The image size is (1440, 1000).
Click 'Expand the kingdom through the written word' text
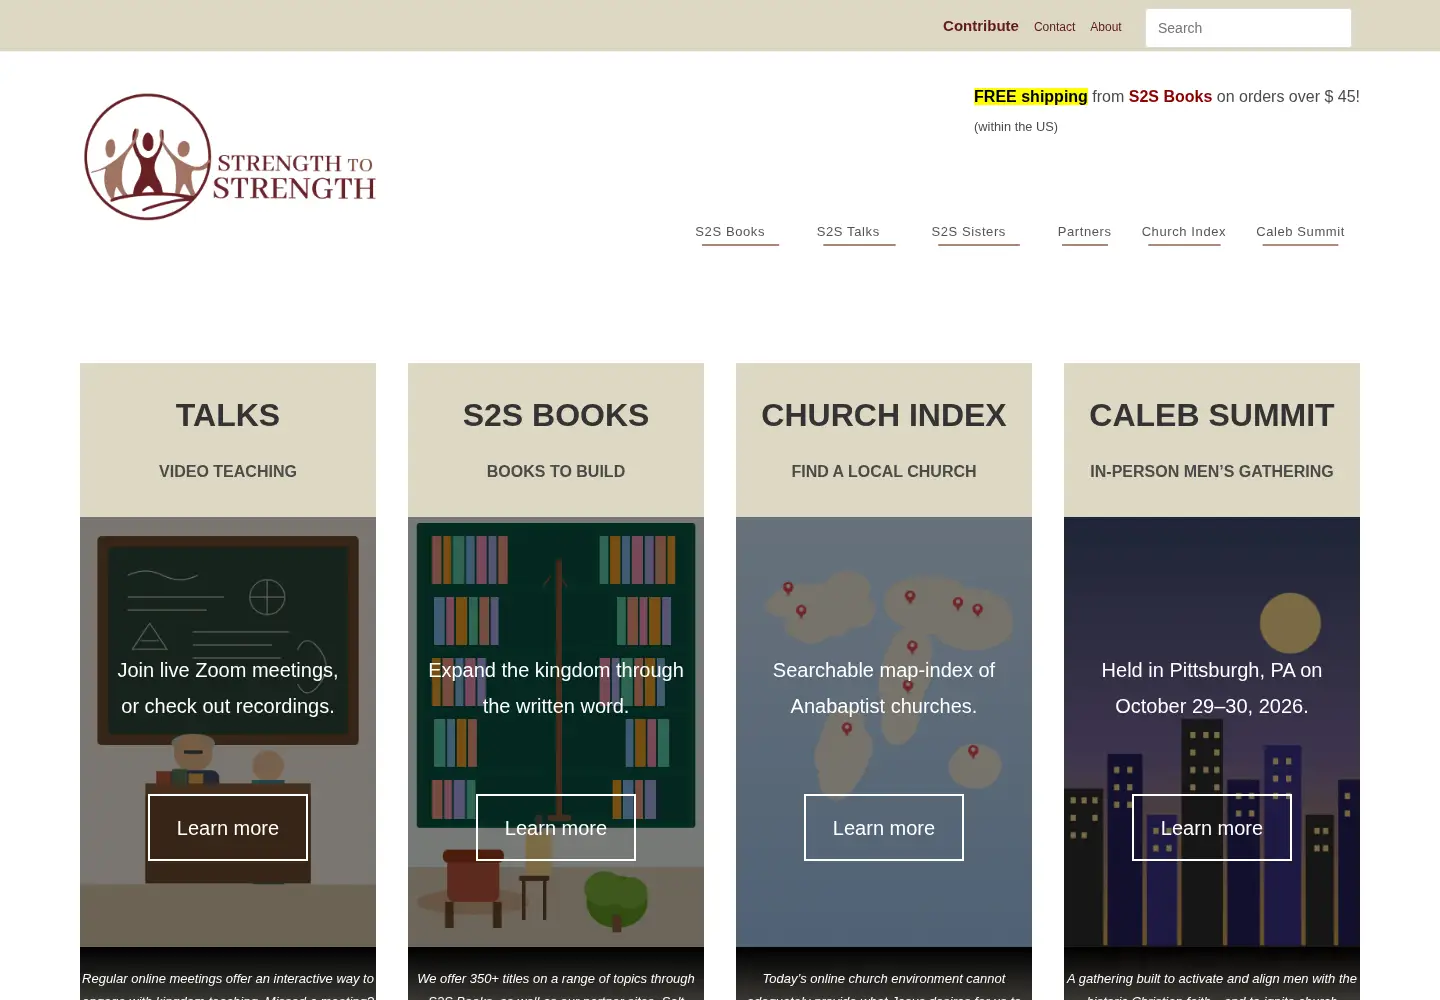tap(556, 688)
